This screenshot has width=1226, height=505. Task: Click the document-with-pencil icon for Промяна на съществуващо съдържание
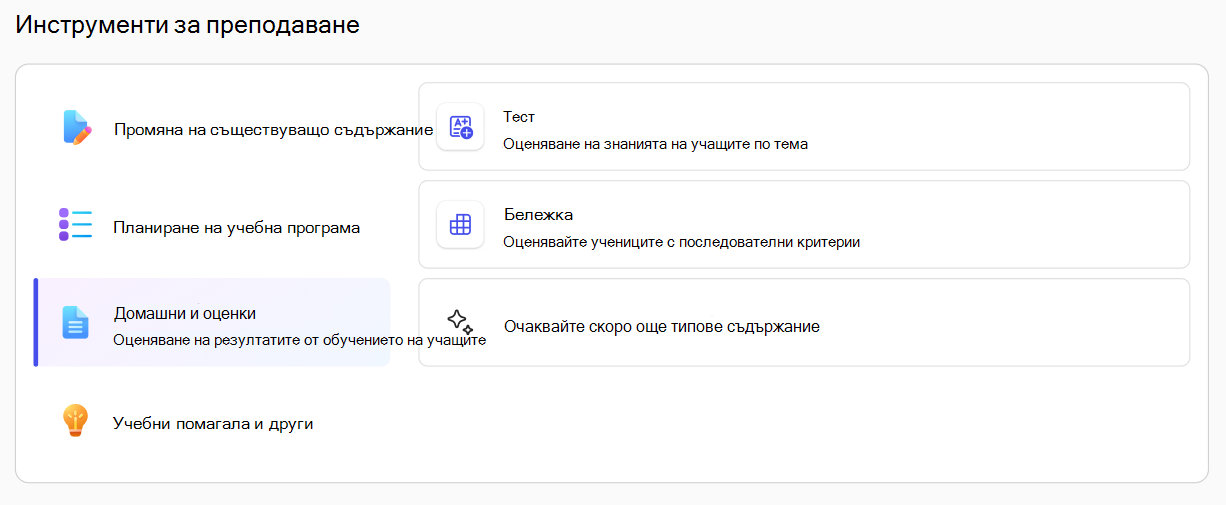pos(76,128)
